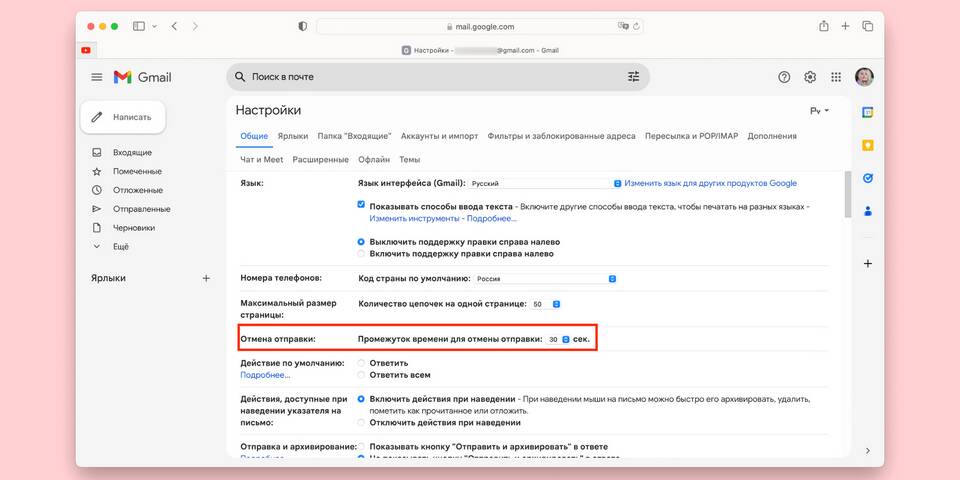Open Google Tasks side panel icon
Screen dimensions: 960x480
coord(868,178)
